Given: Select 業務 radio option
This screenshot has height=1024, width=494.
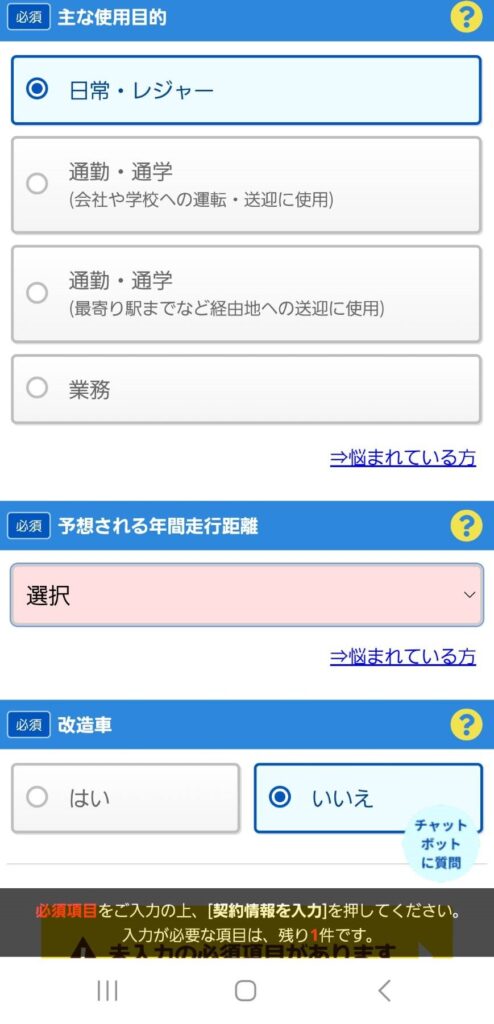Looking at the screenshot, I should [246, 389].
